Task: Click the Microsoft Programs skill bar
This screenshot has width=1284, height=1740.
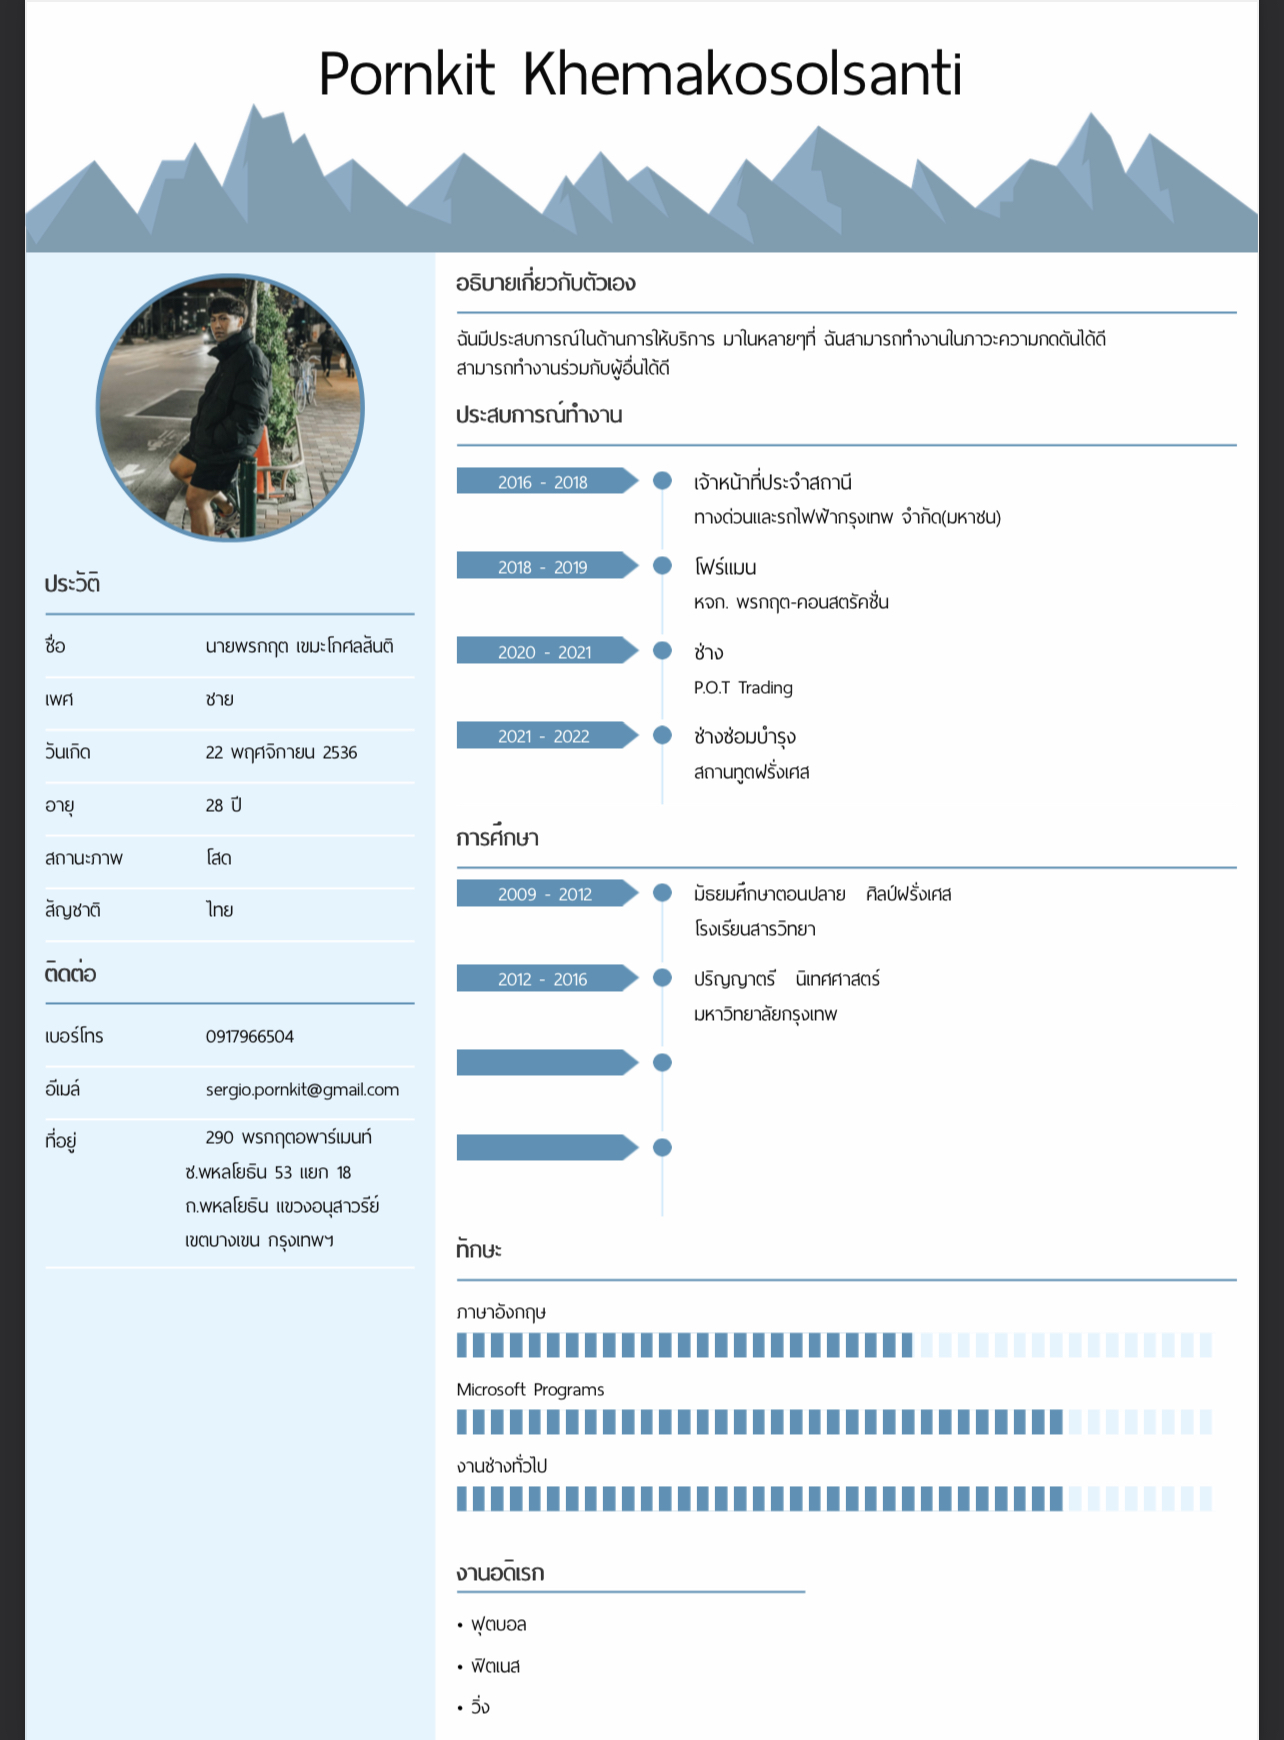Action: coord(834,1422)
